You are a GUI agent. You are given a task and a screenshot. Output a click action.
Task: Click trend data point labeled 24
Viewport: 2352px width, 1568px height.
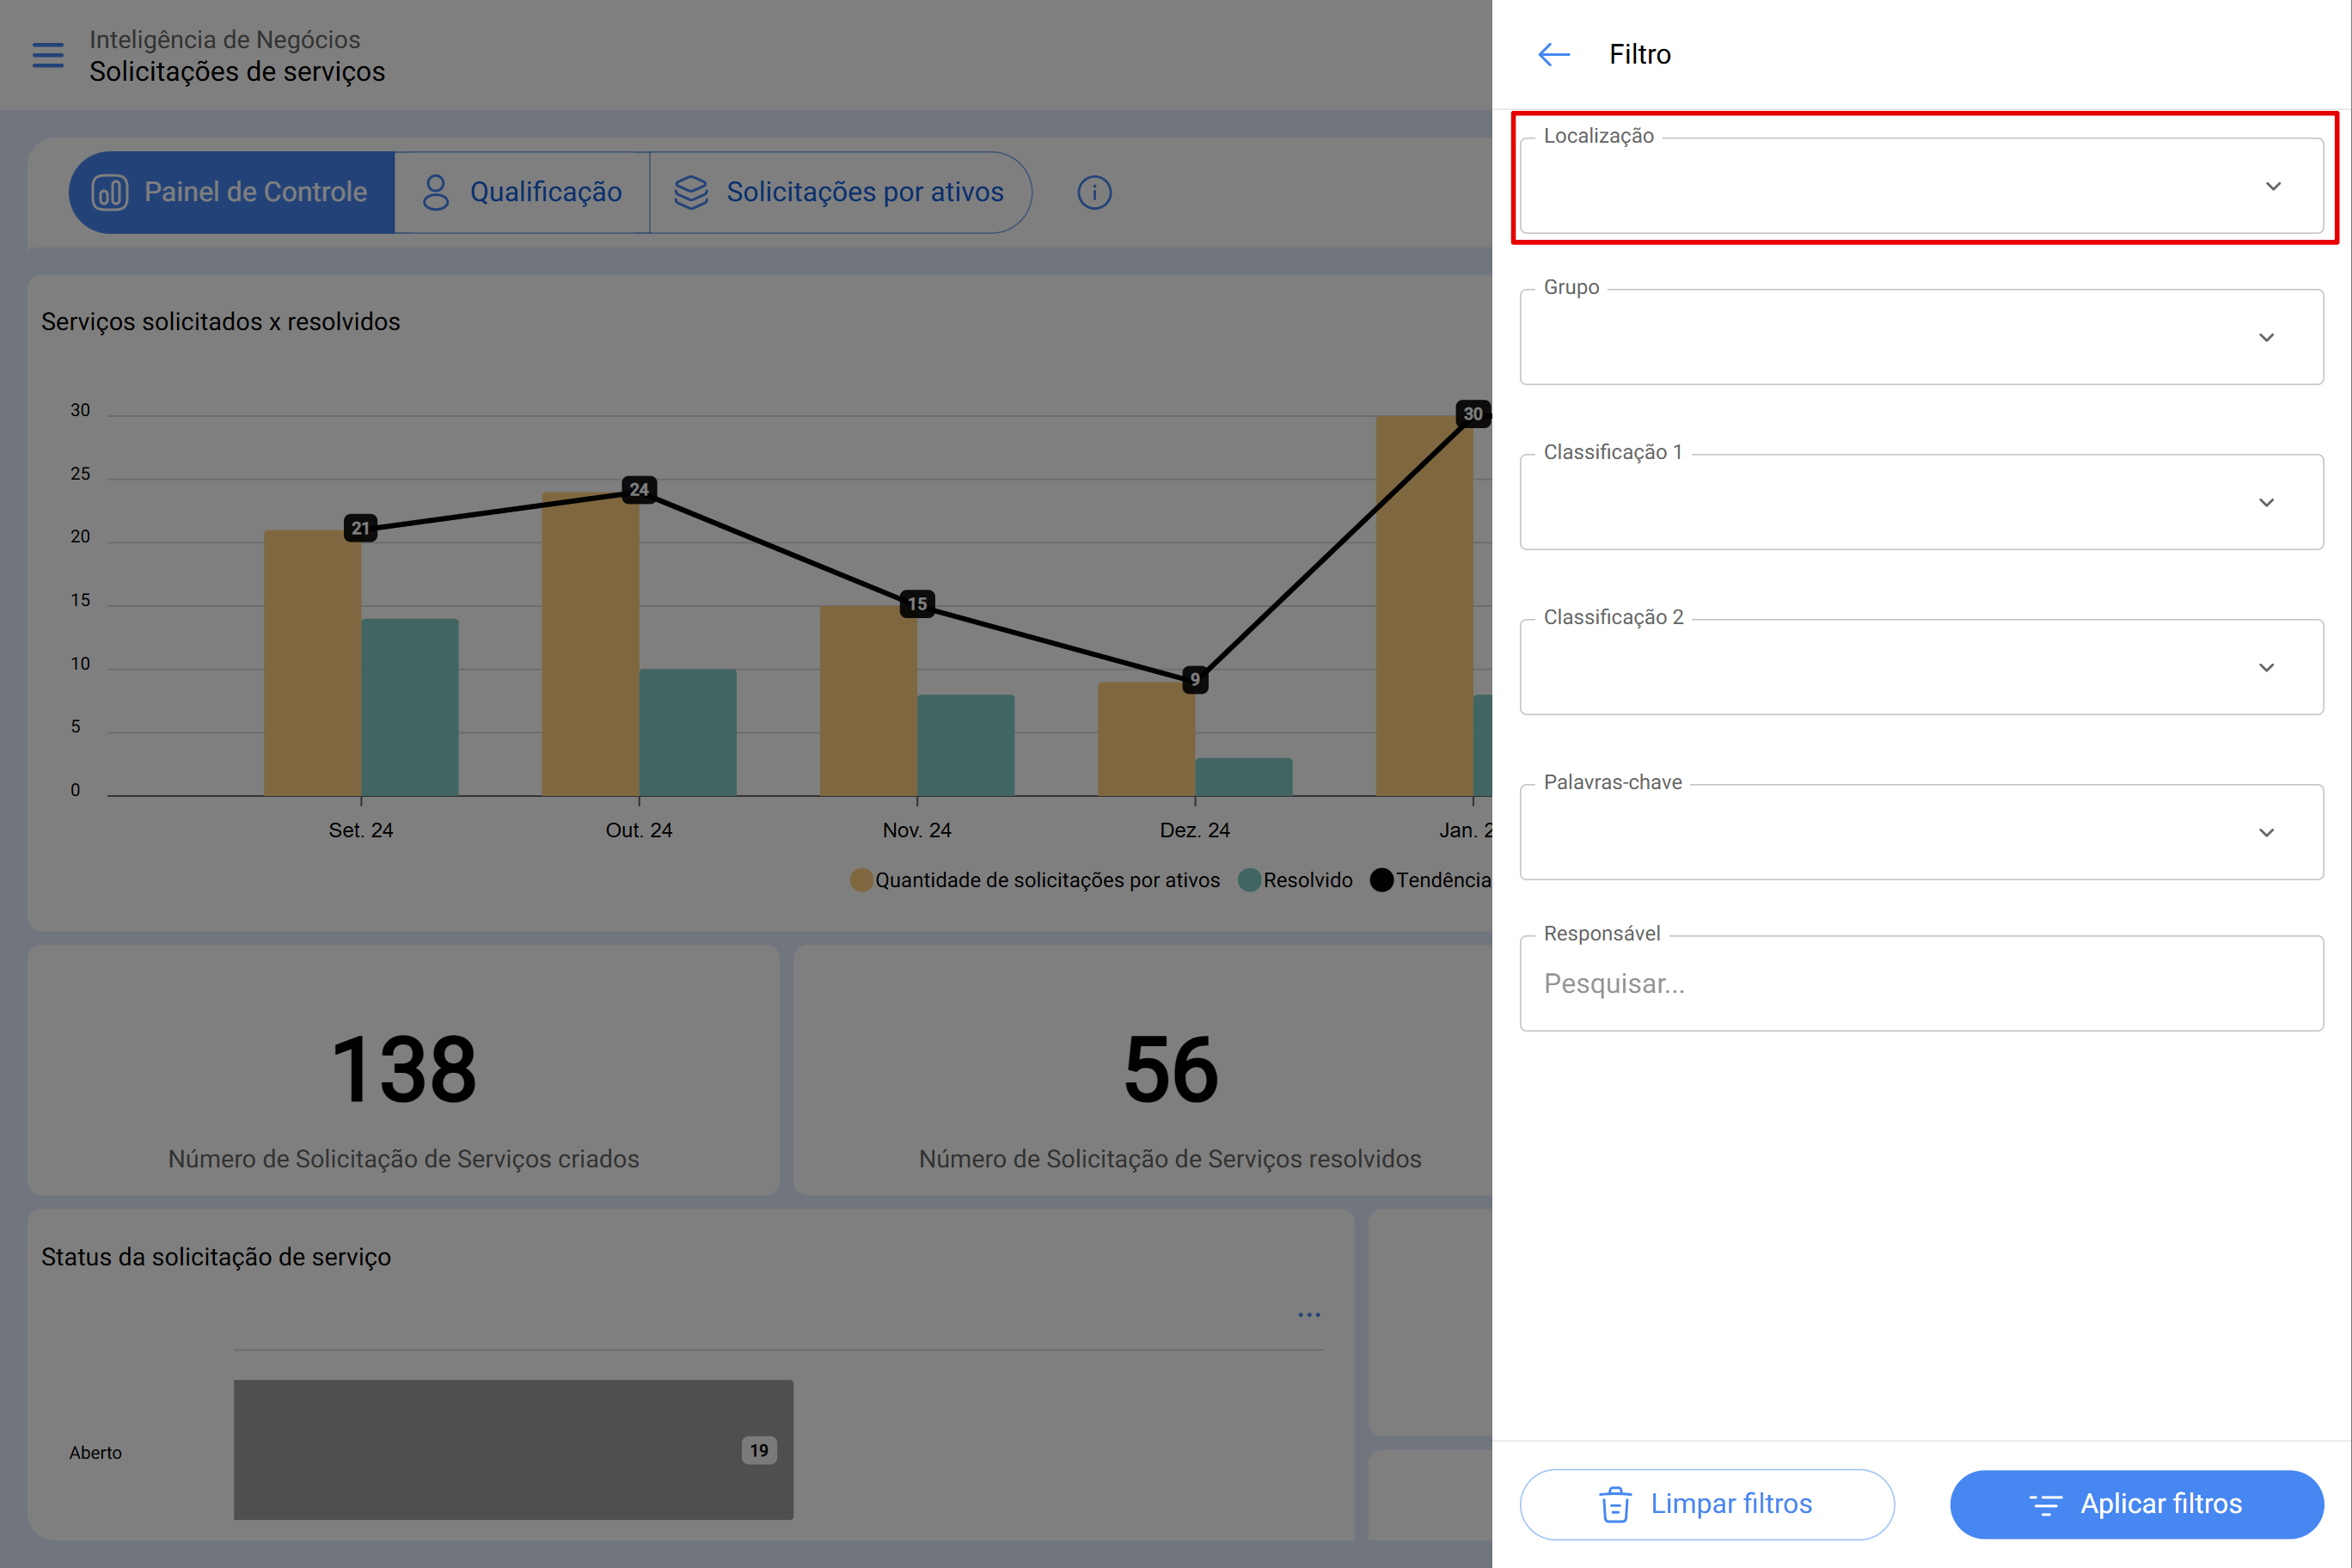pyautogui.click(x=639, y=489)
